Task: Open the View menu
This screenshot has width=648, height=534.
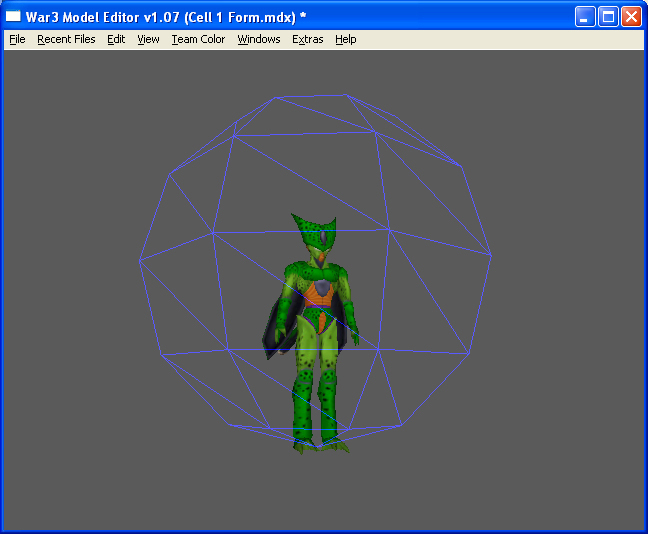Action: [x=148, y=39]
